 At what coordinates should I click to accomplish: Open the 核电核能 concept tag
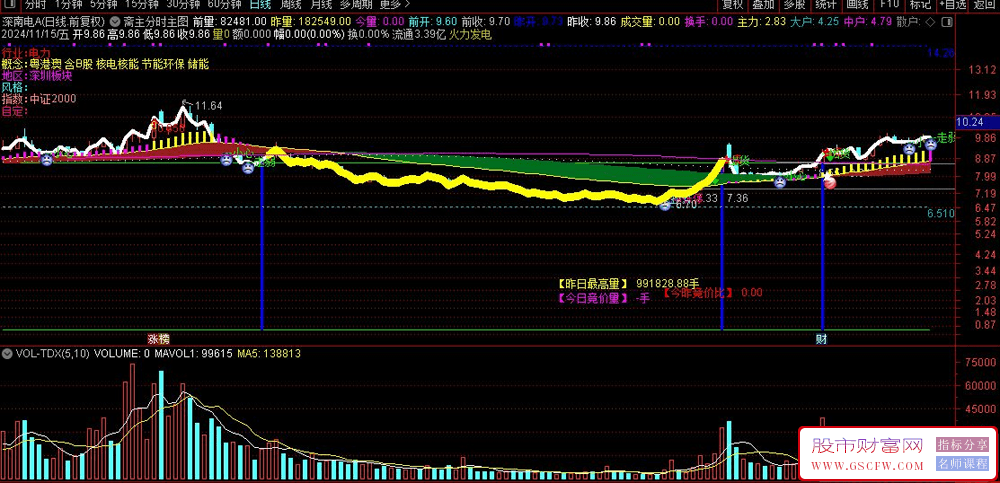point(117,64)
